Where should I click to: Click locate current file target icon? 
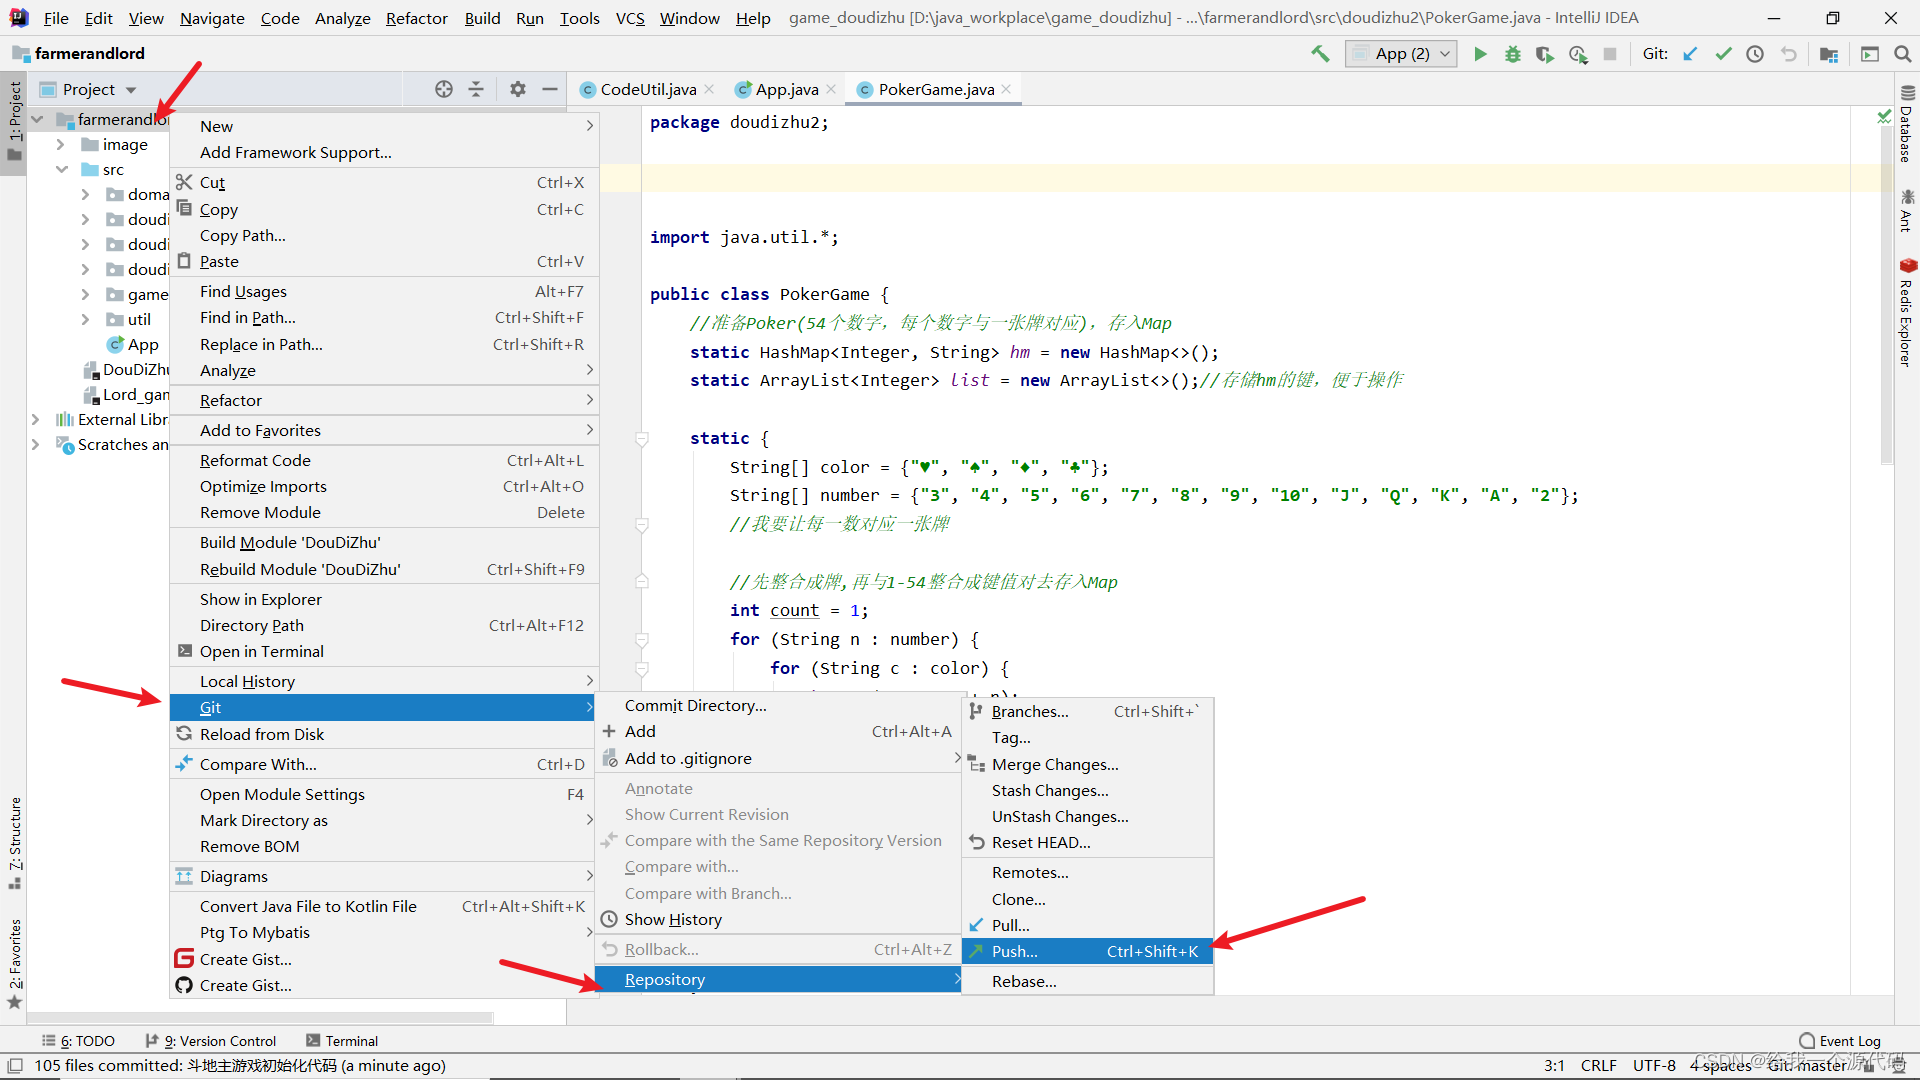click(444, 89)
